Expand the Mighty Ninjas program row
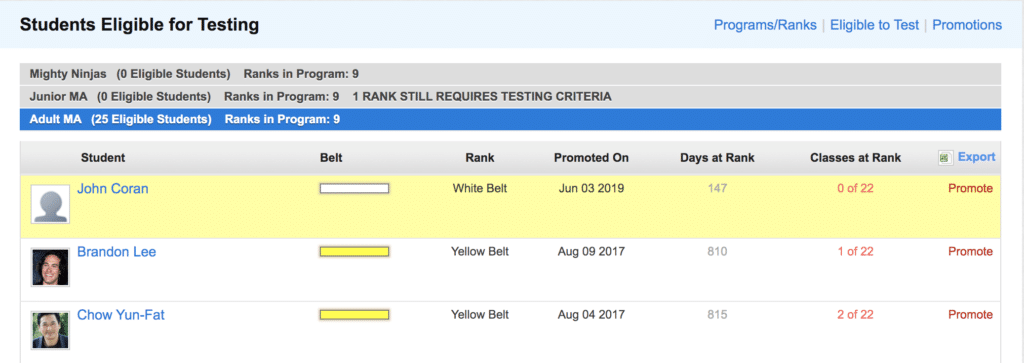1024x363 pixels. point(510,74)
